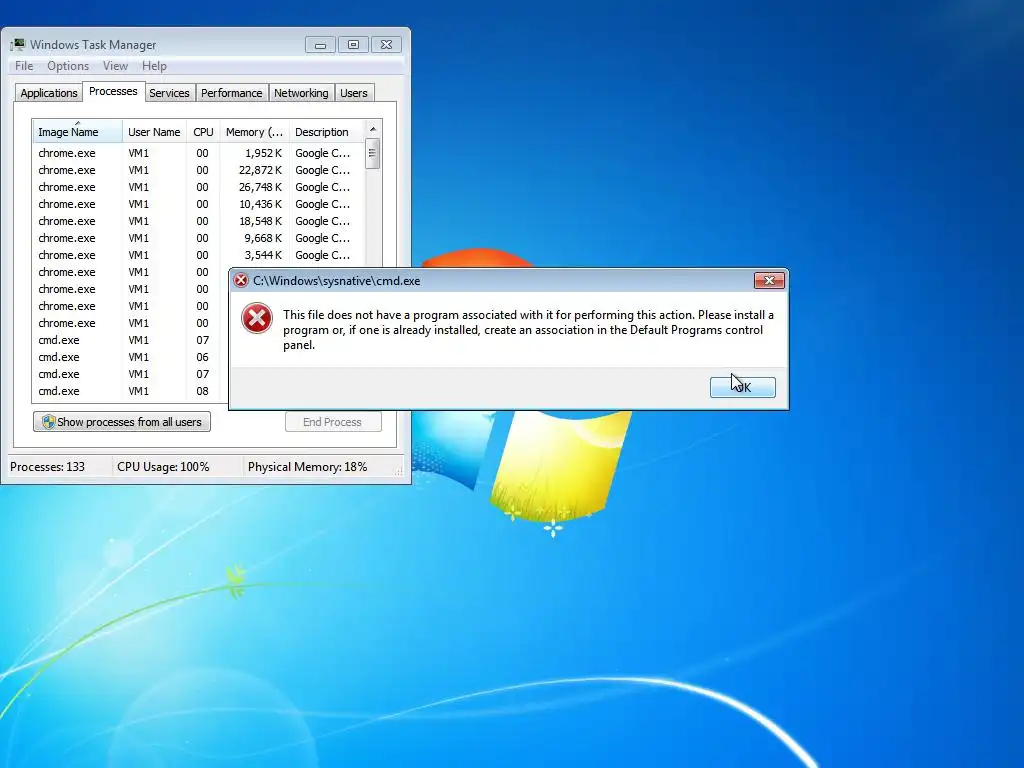Click the process list scrollbar thumb
The image size is (1024, 768).
(372, 153)
